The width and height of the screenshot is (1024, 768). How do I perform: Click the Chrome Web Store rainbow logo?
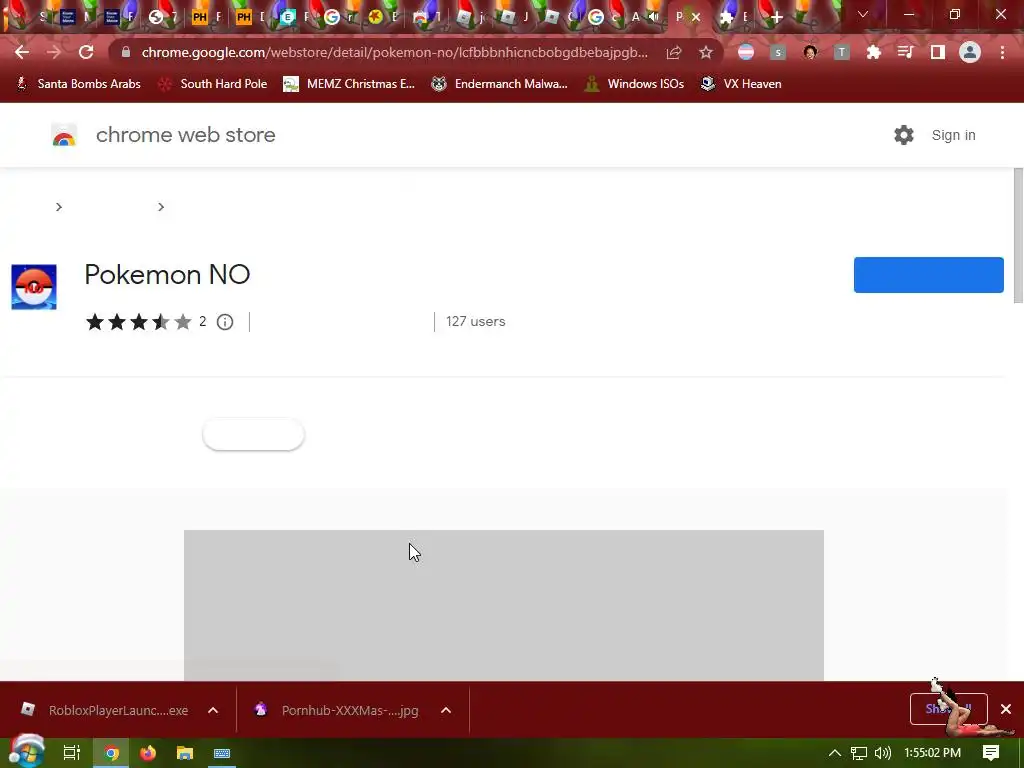[x=64, y=135]
